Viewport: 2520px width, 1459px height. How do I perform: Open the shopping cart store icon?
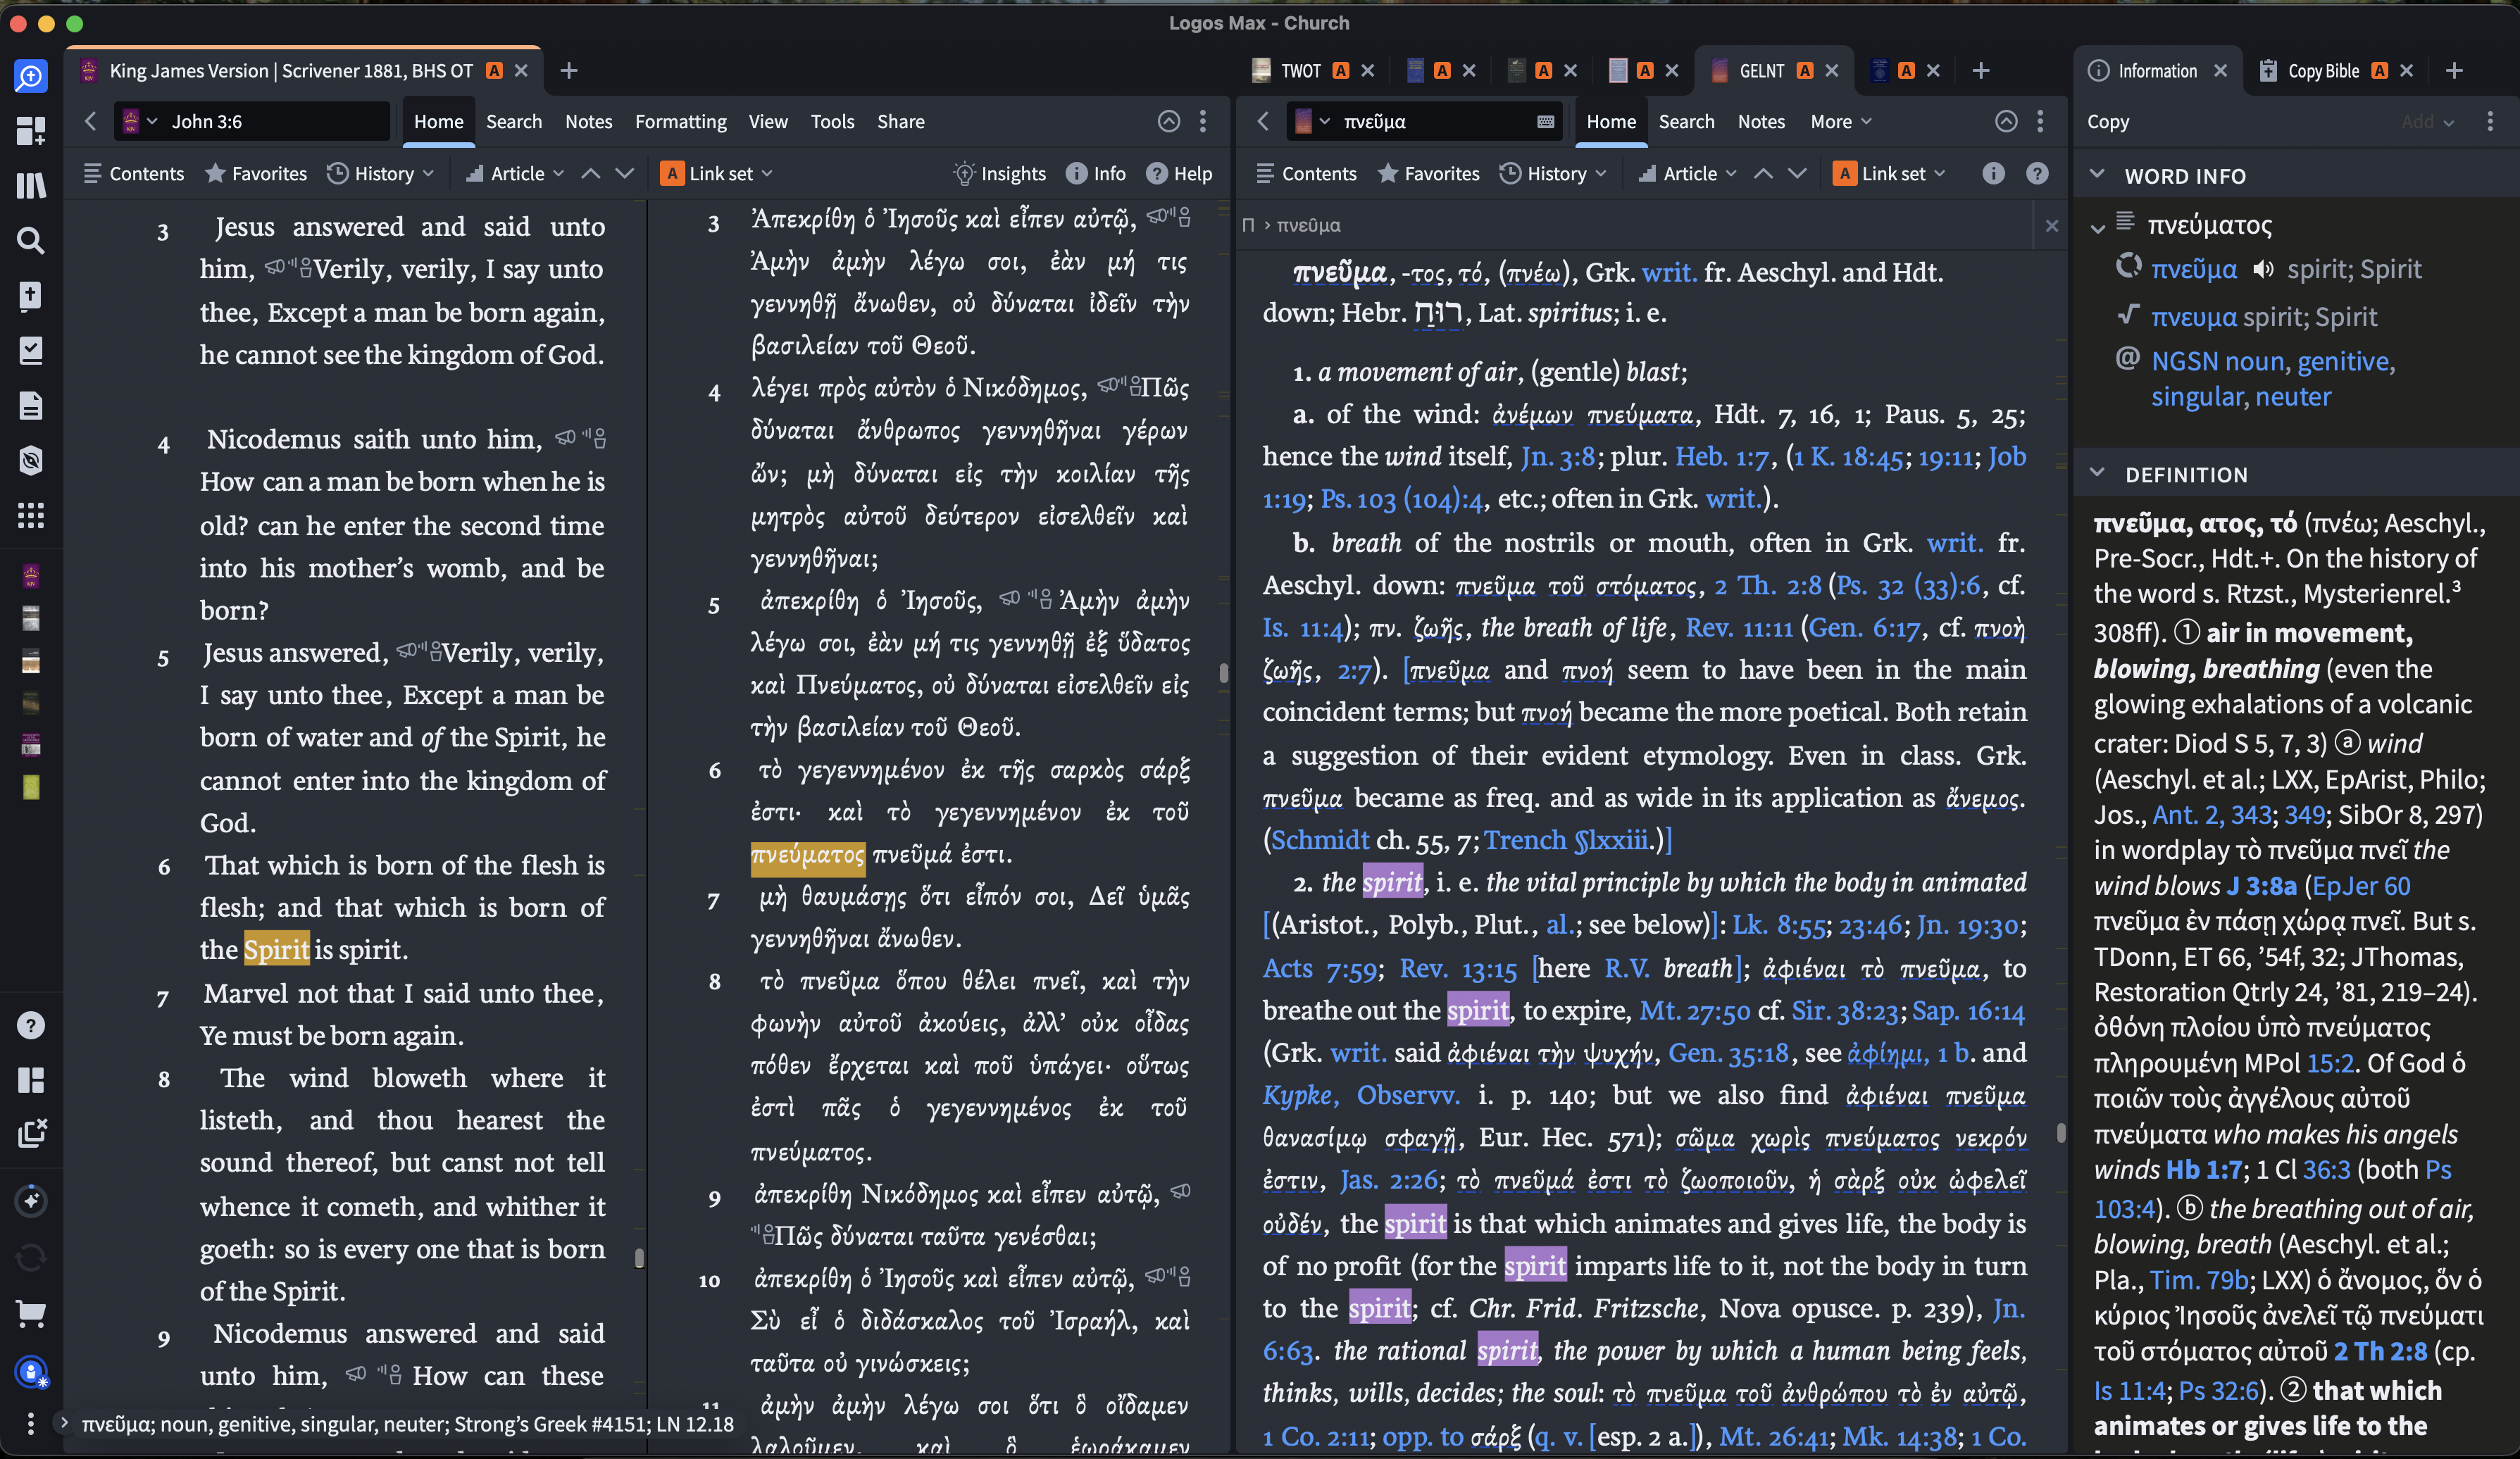[x=31, y=1314]
